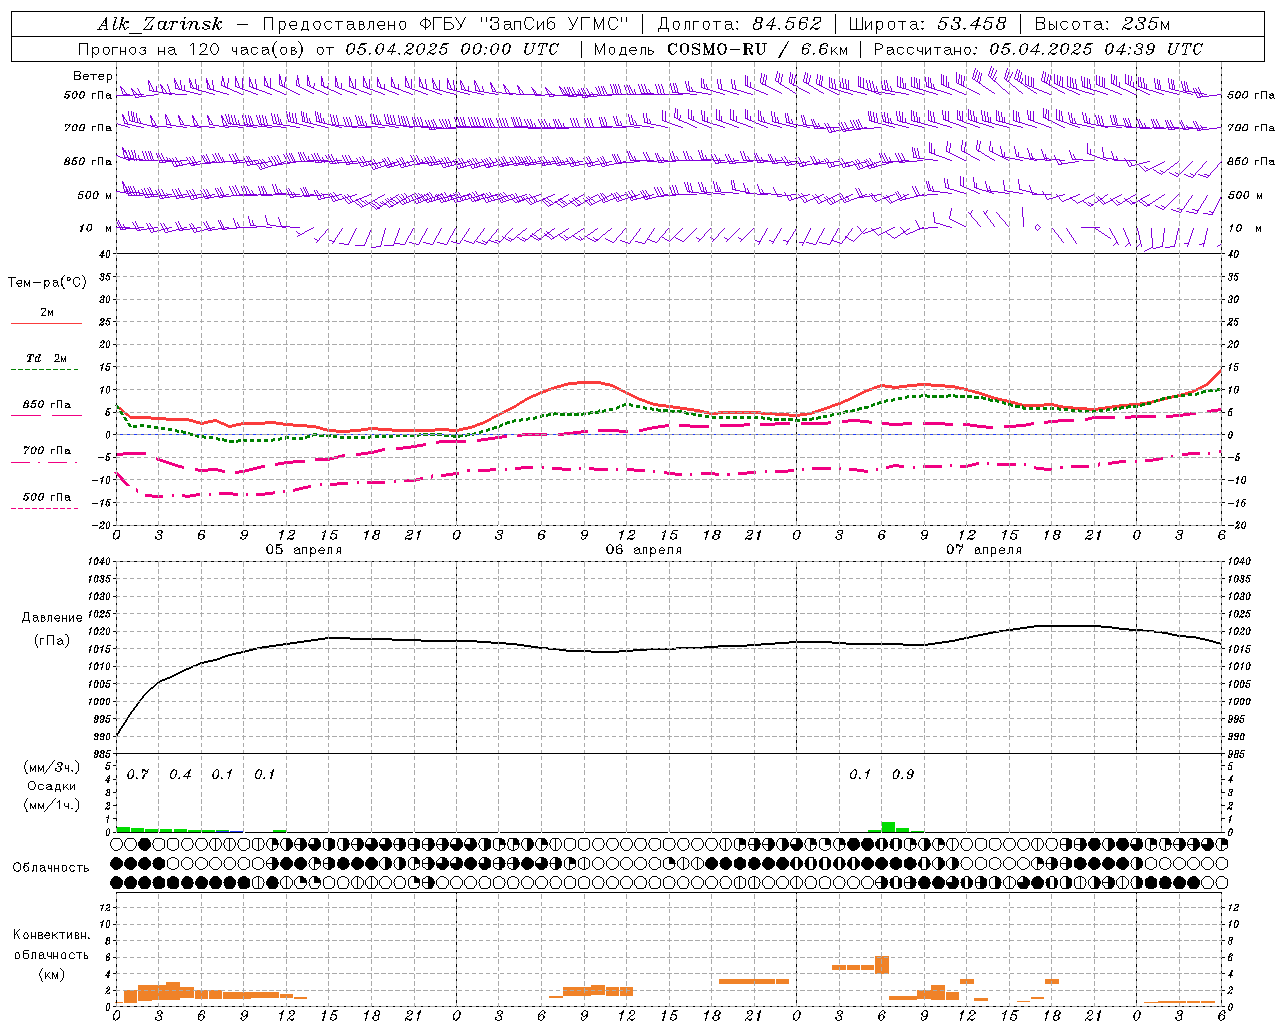This screenshot has height=1024, width=1280.
Task: Click the 2м temperature legend entry
Action: [47, 313]
